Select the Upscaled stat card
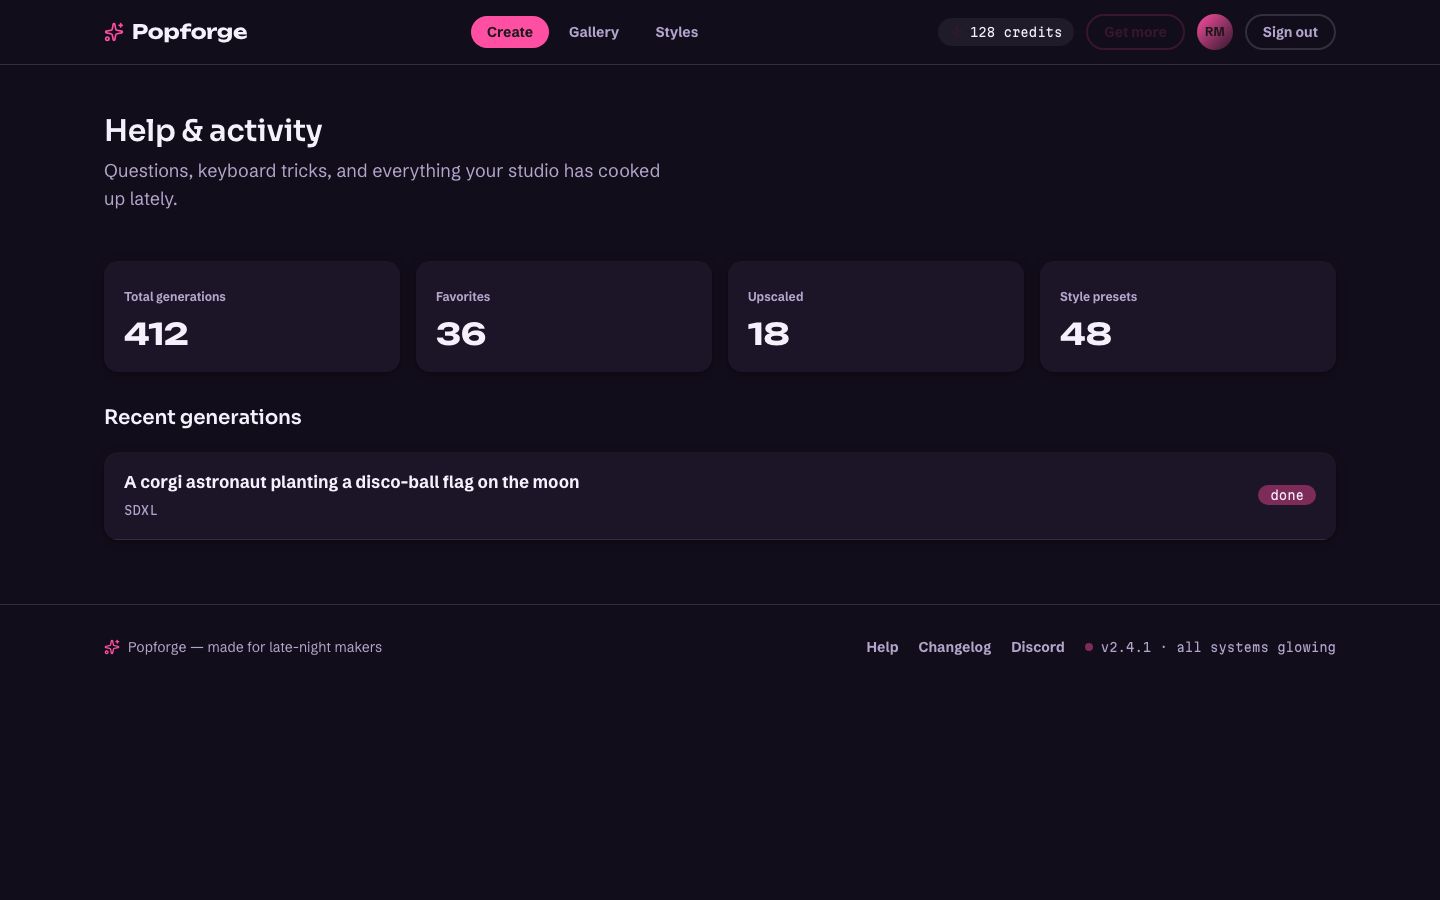This screenshot has height=900, width=1440. tap(876, 316)
